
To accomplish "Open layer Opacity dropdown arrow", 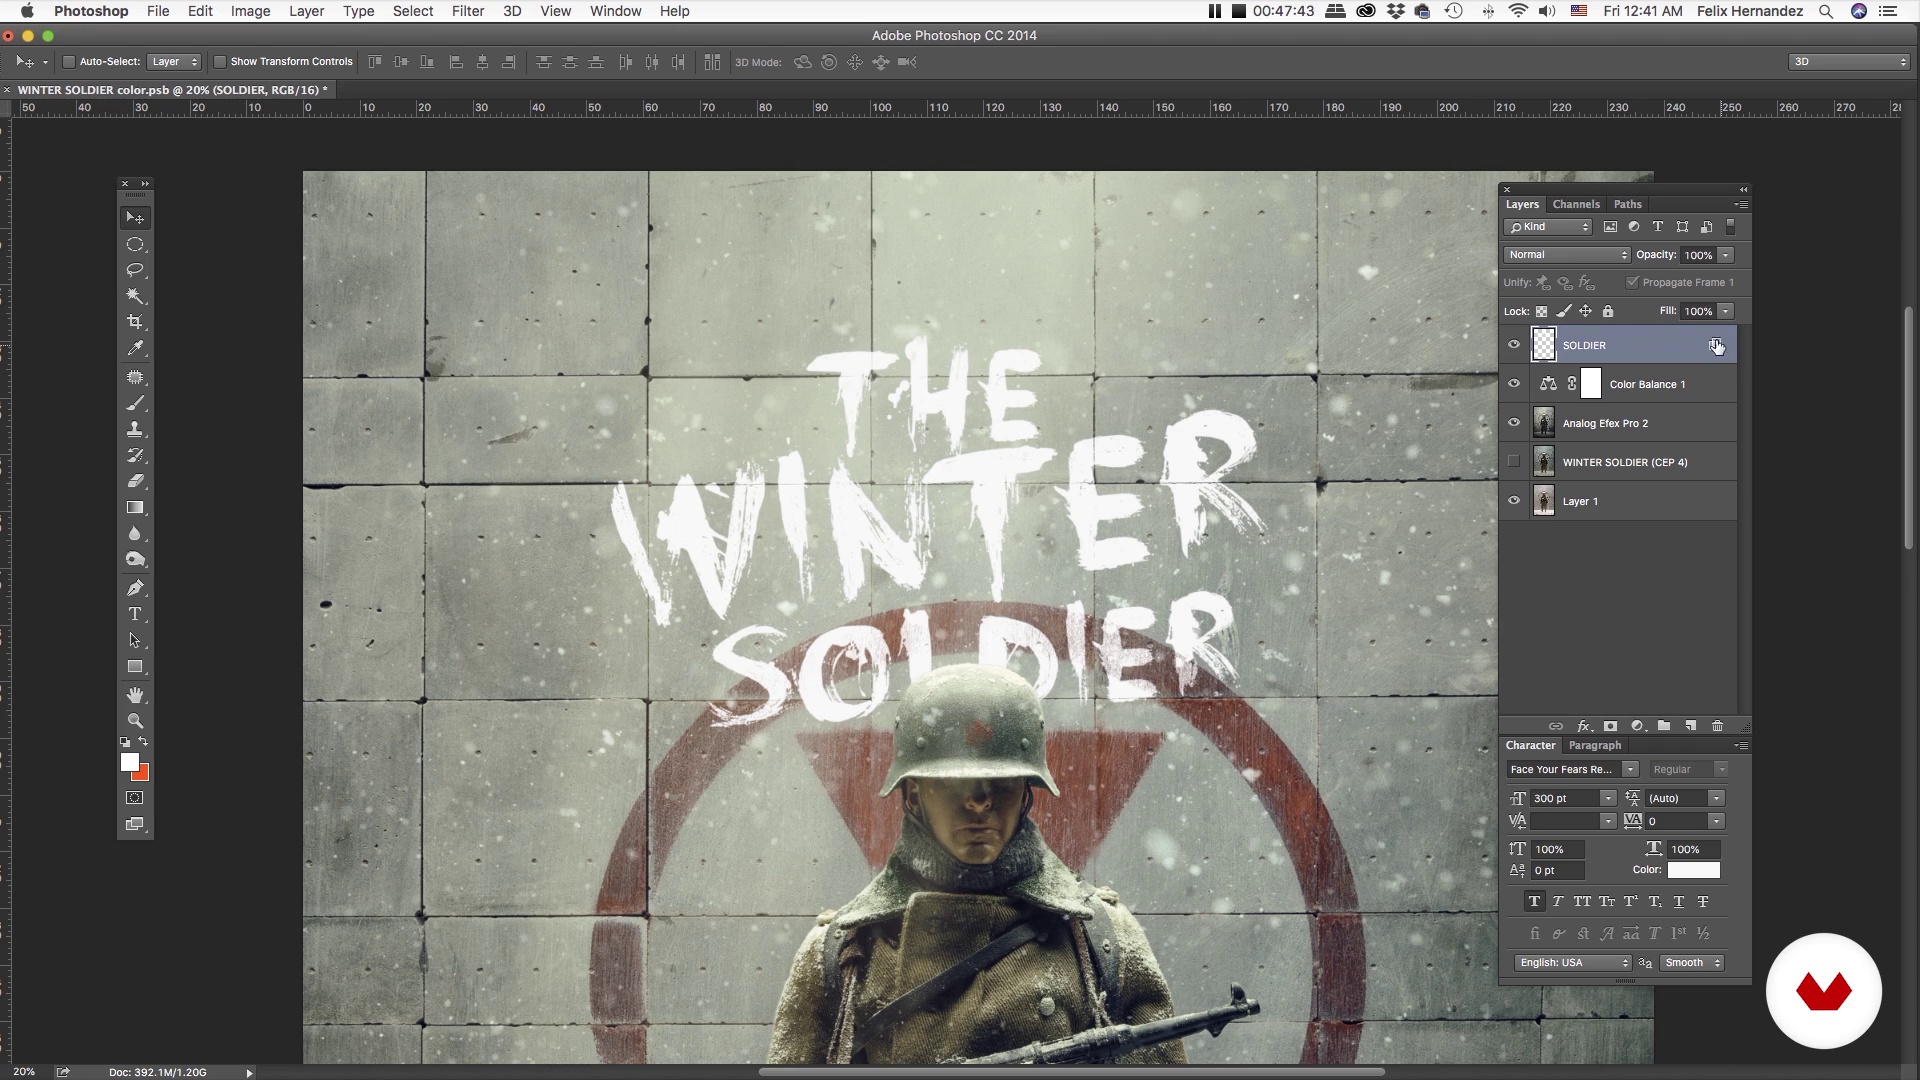I will click(1726, 255).
